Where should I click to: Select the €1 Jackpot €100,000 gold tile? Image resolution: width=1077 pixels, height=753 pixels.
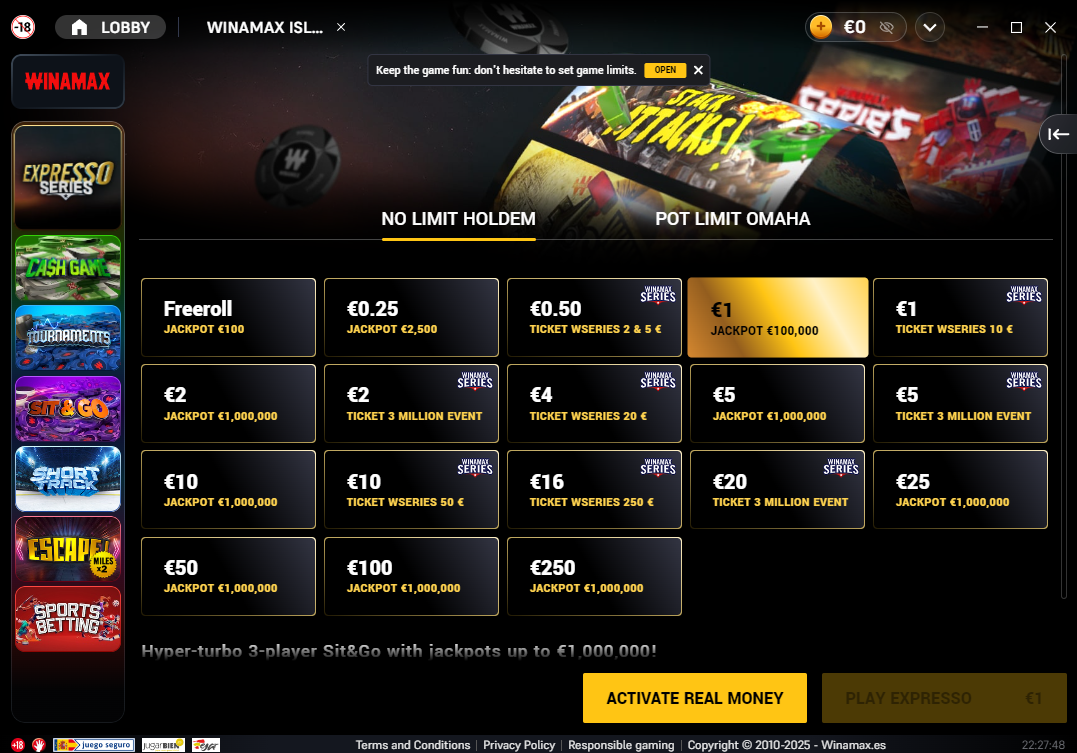[778, 317]
